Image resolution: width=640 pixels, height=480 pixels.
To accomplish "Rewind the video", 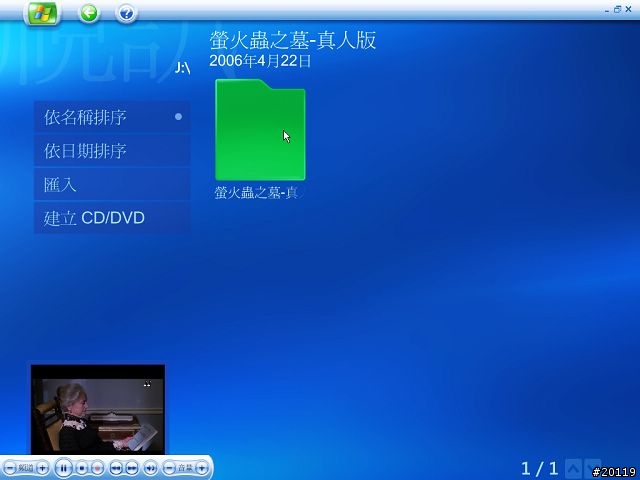I will coord(116,468).
